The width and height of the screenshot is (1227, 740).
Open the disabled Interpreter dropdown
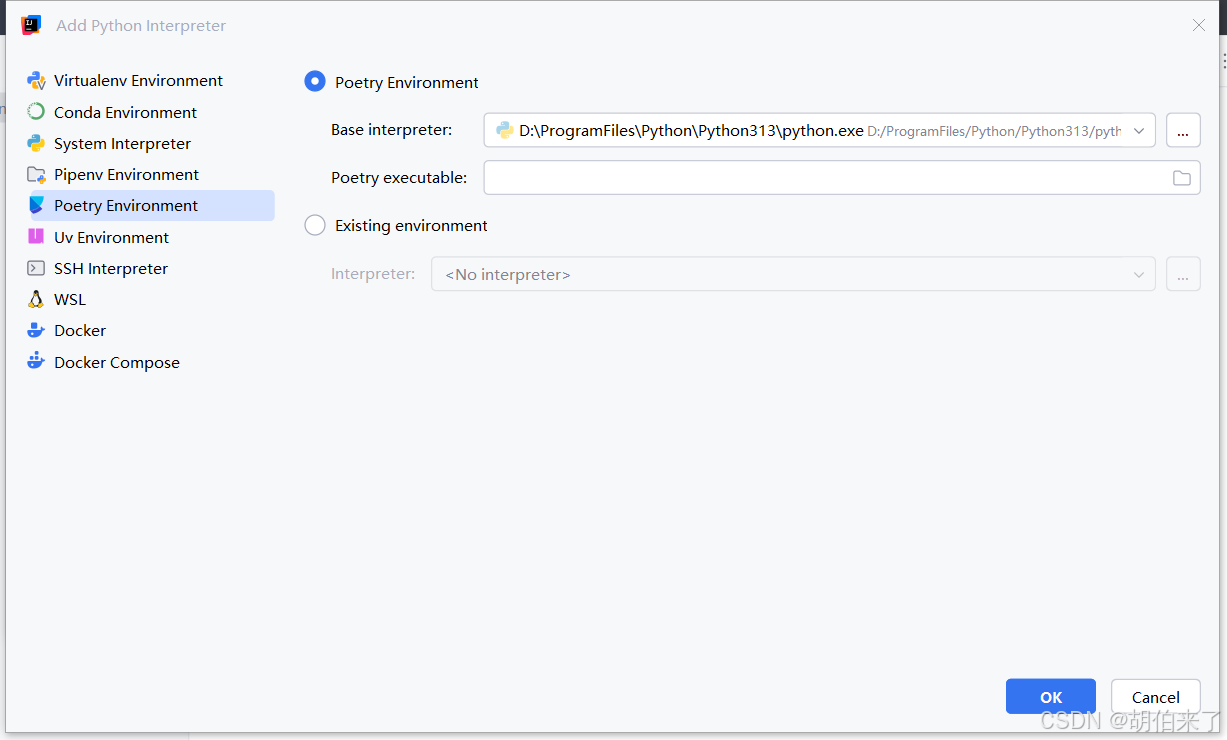793,274
